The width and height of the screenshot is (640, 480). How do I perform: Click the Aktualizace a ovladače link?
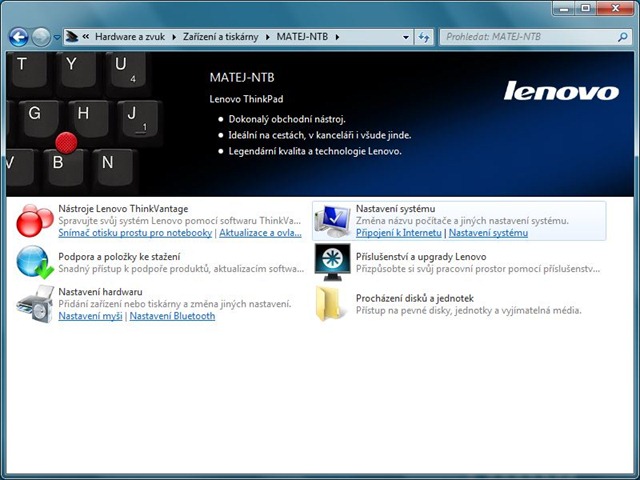pyautogui.click(x=260, y=233)
